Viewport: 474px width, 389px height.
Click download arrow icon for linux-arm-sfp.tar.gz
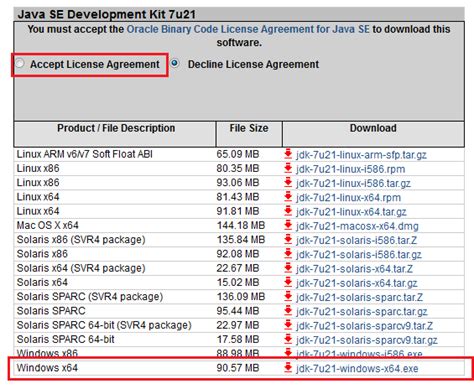pyautogui.click(x=288, y=154)
